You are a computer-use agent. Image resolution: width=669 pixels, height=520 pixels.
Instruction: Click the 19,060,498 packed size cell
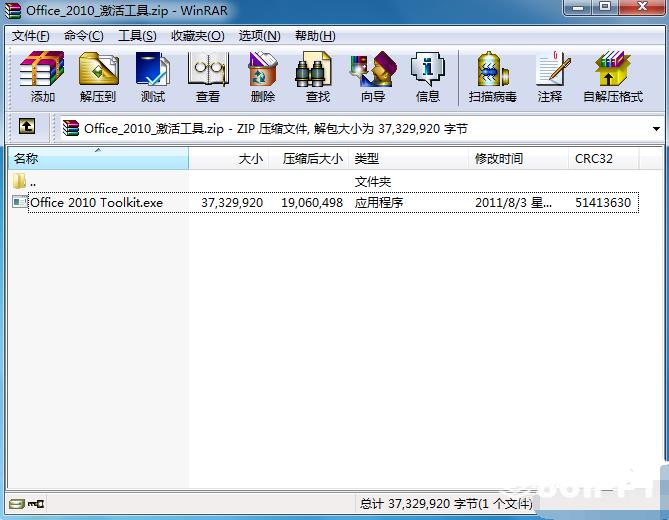pyautogui.click(x=312, y=202)
